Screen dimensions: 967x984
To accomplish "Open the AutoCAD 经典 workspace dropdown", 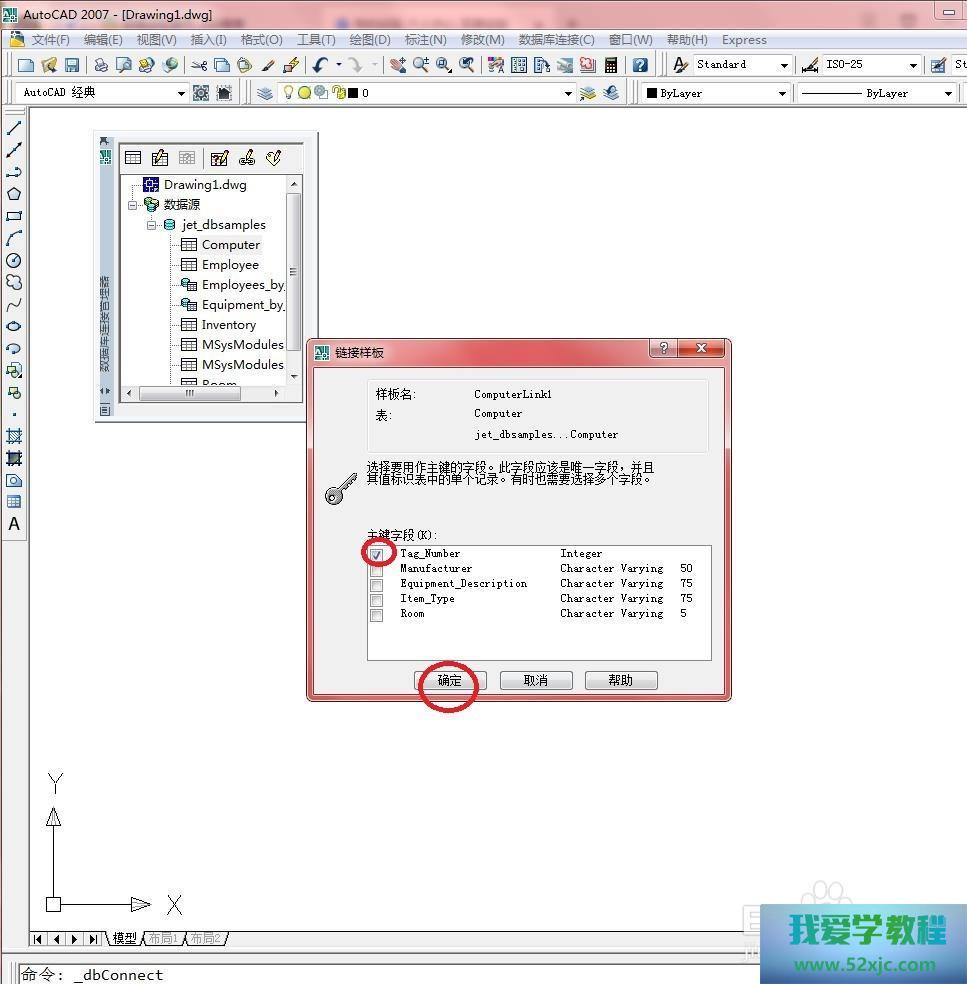I will (181, 93).
